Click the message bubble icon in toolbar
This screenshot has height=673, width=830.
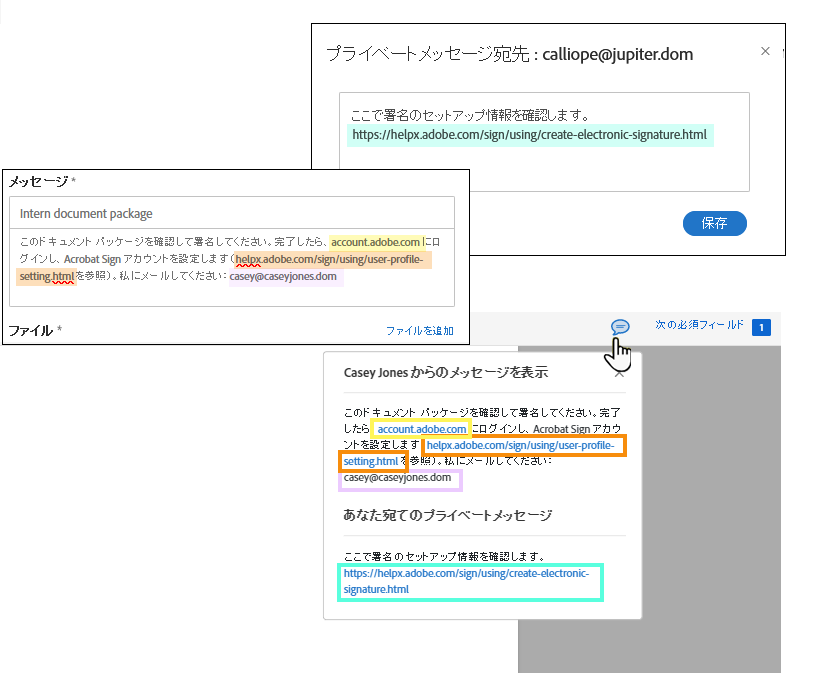click(620, 327)
